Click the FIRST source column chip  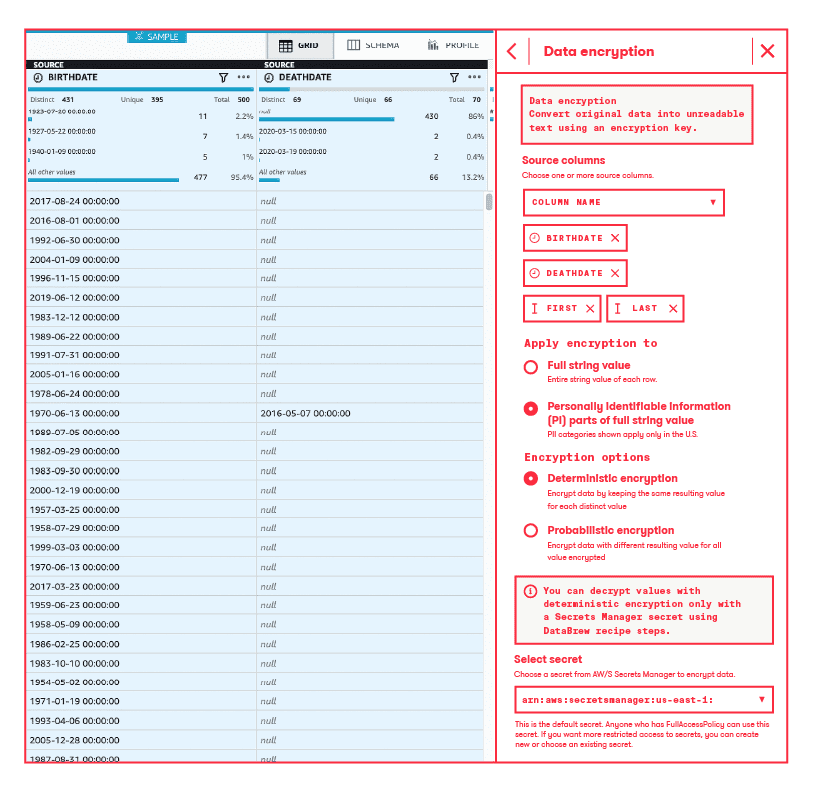[x=562, y=309]
